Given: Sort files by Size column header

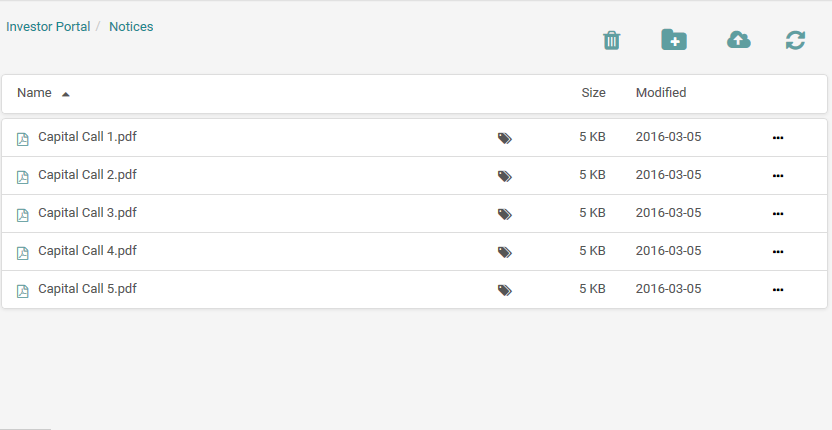Looking at the screenshot, I should coord(593,93).
